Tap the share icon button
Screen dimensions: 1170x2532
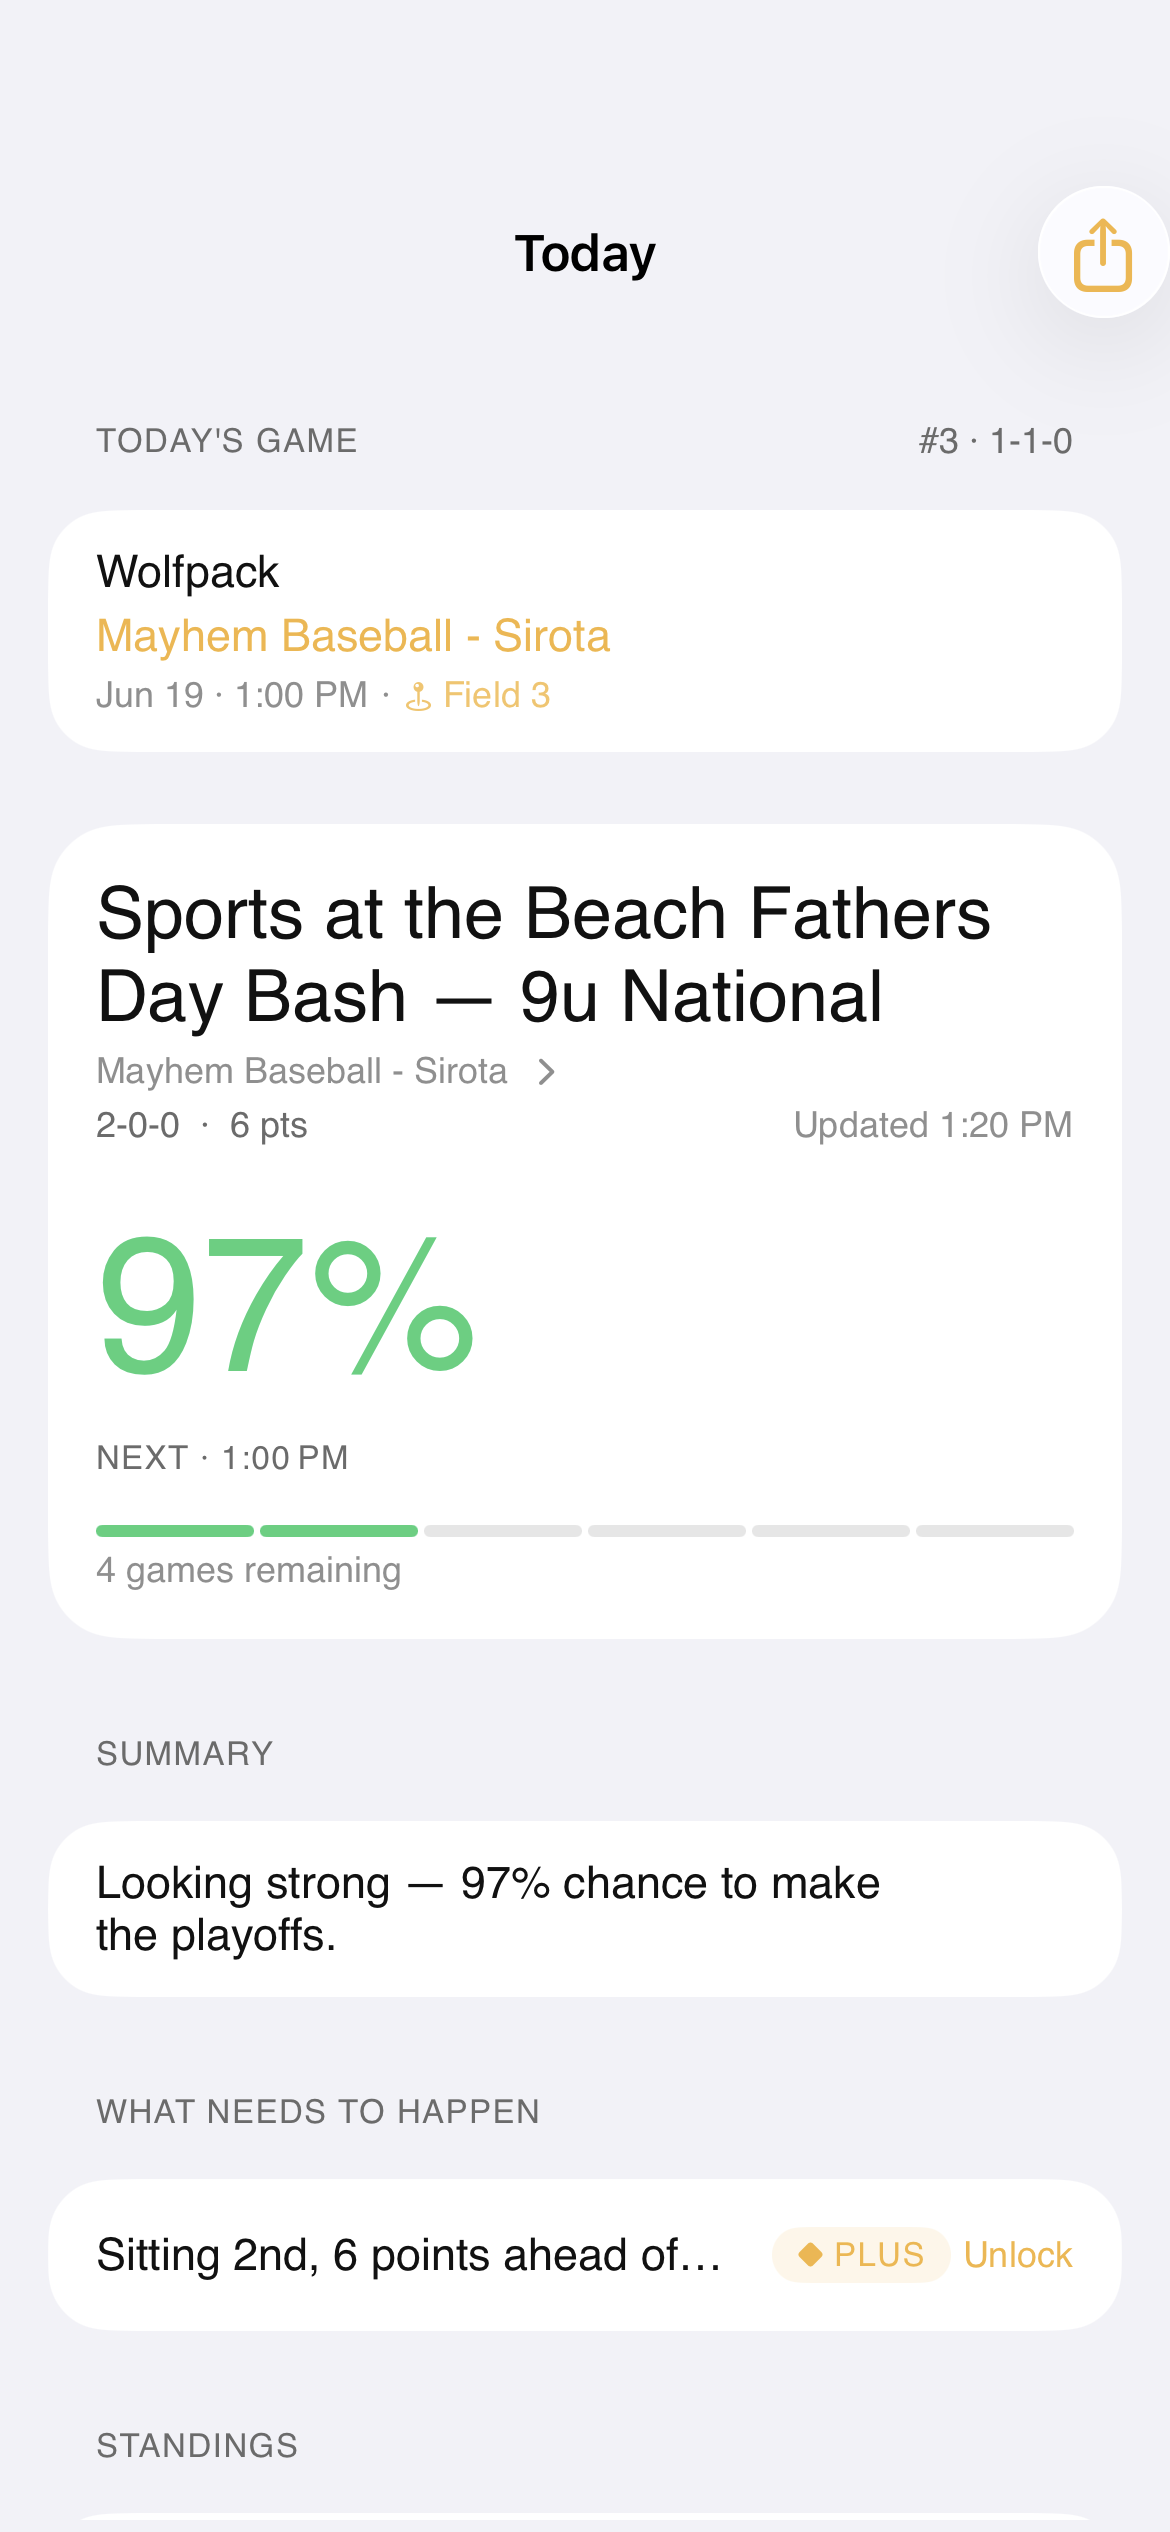pyautogui.click(x=1103, y=253)
